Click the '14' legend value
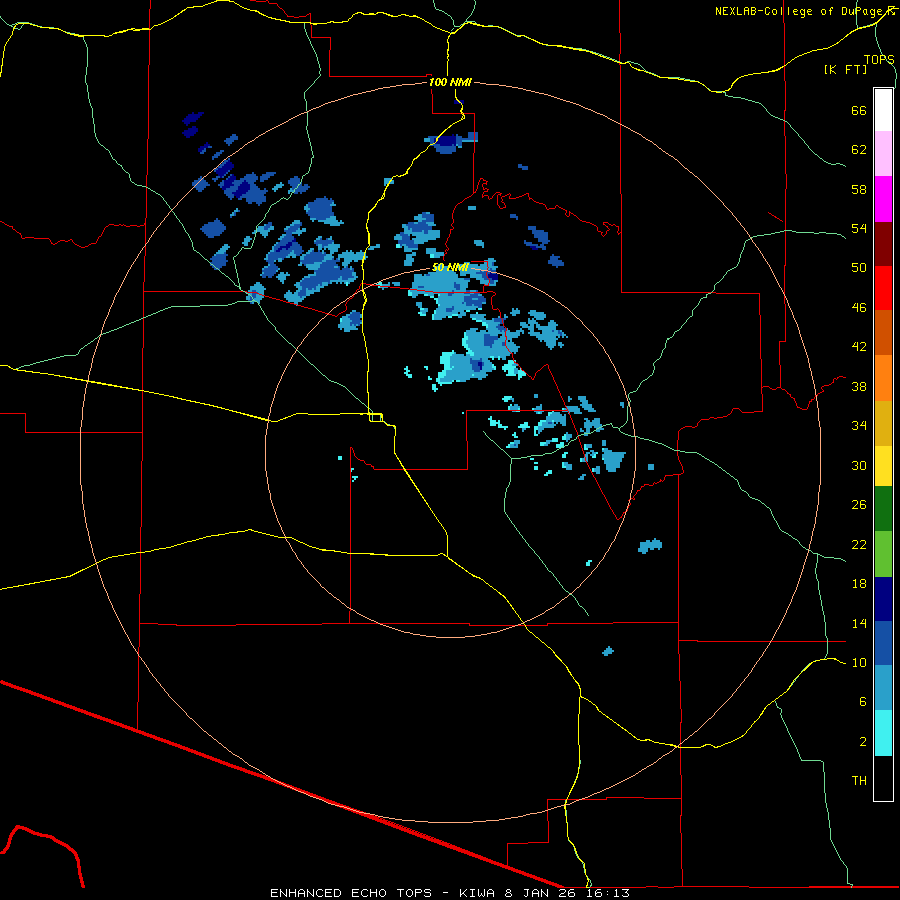The width and height of the screenshot is (900, 900). 859,623
